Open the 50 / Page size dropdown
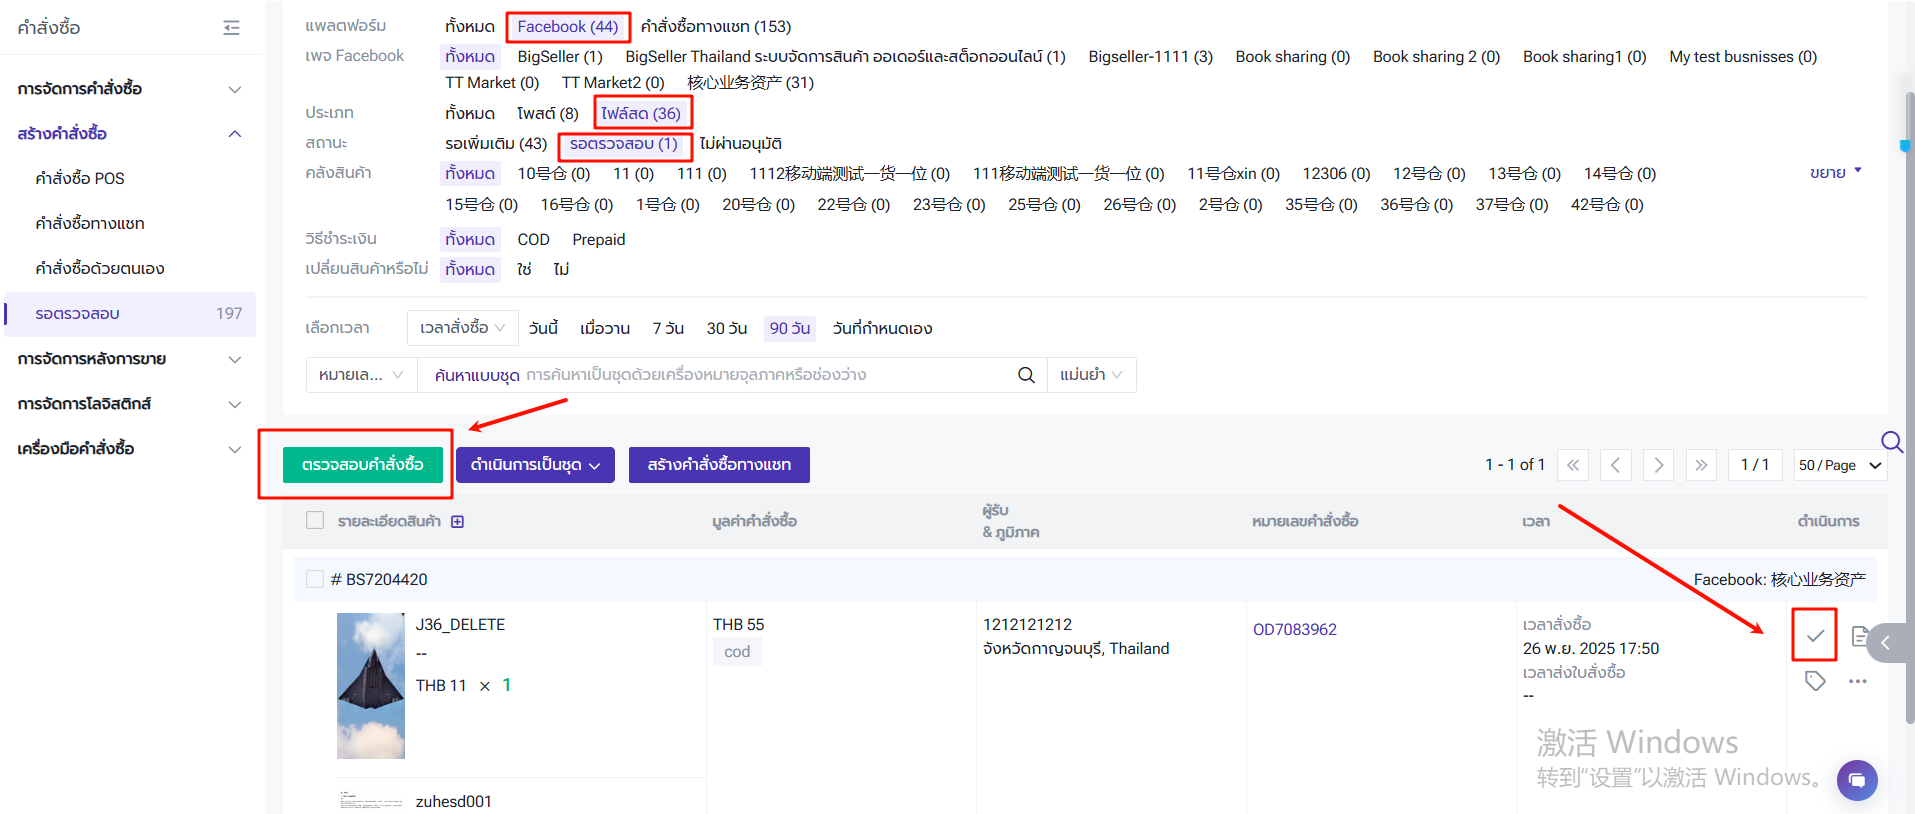Screen dimensions: 1915x814 1839,465
